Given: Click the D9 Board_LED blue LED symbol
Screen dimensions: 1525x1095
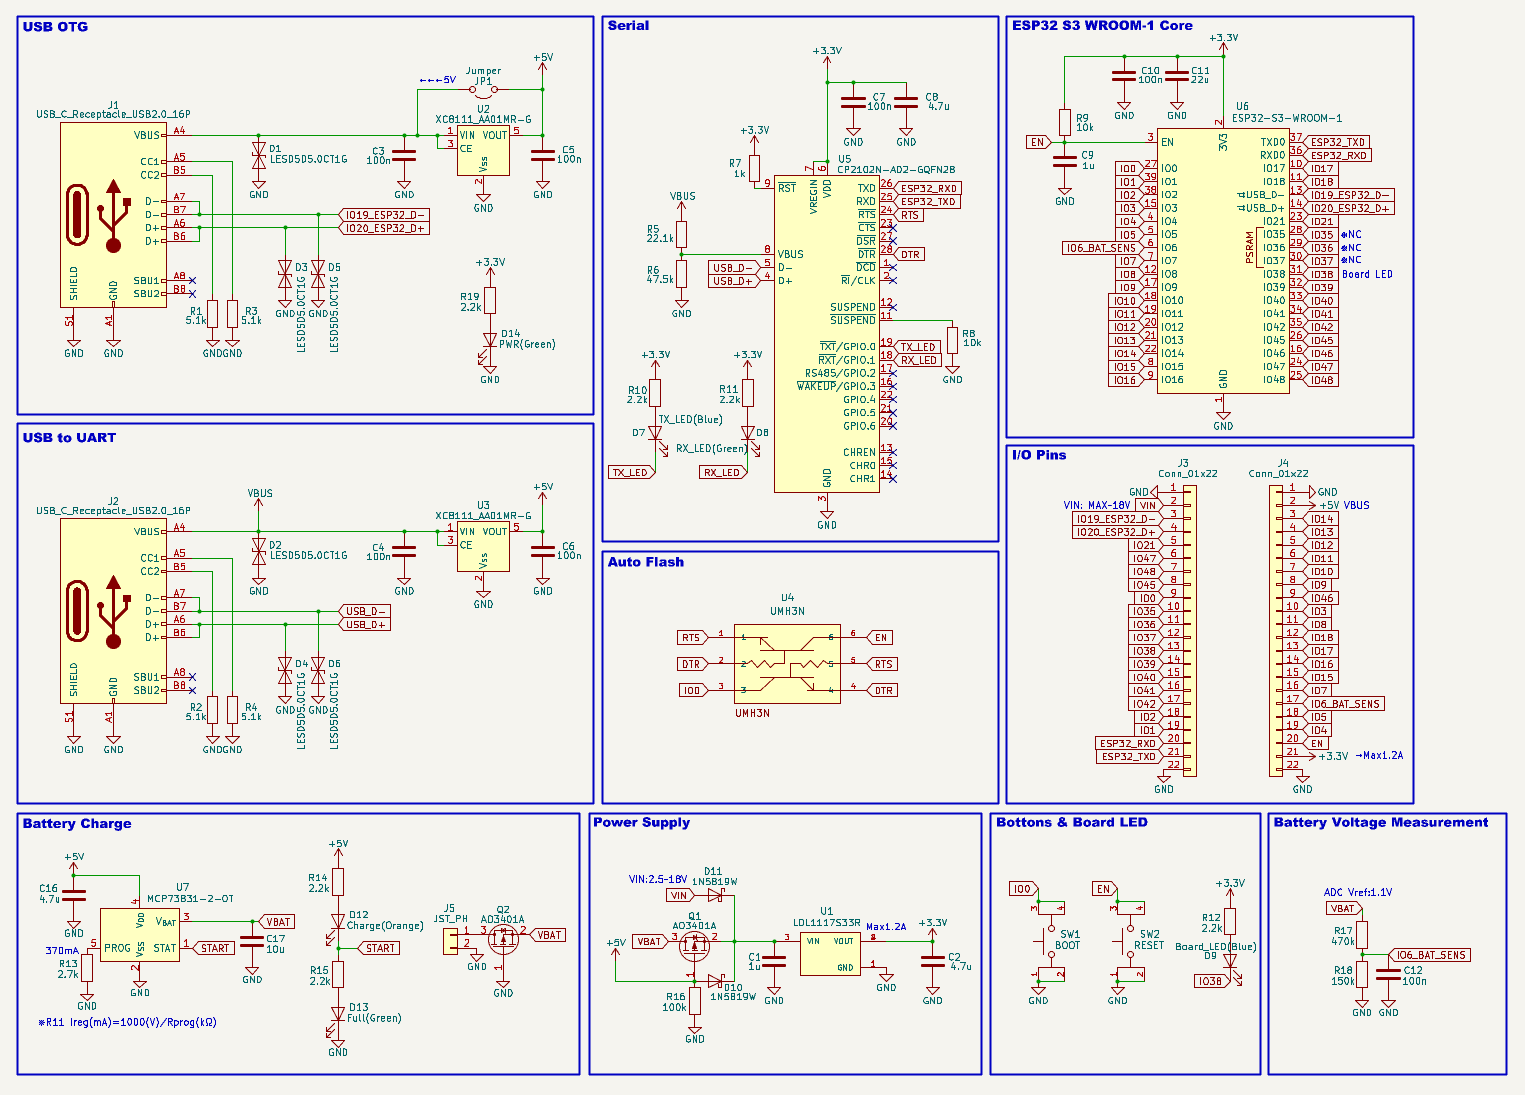Looking at the screenshot, I should tap(1230, 961).
